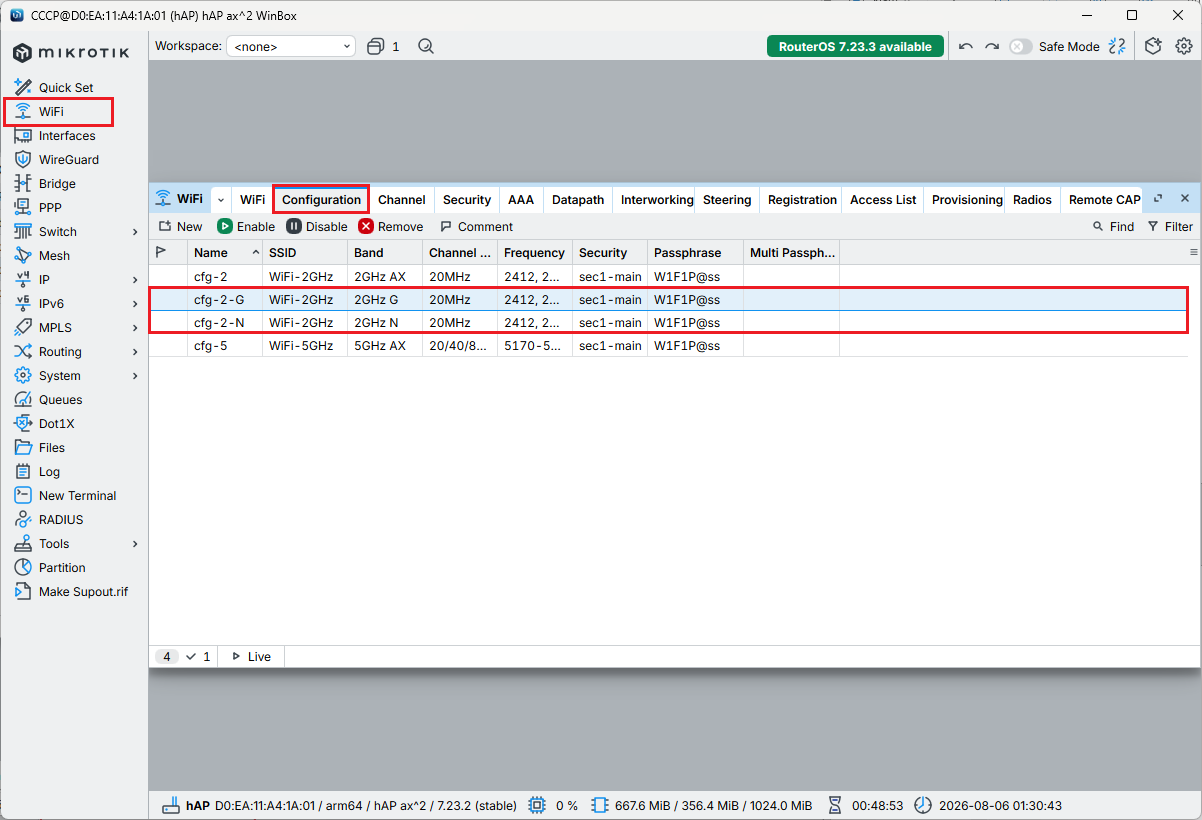Click the Find button
The image size is (1202, 820).
[1113, 227]
